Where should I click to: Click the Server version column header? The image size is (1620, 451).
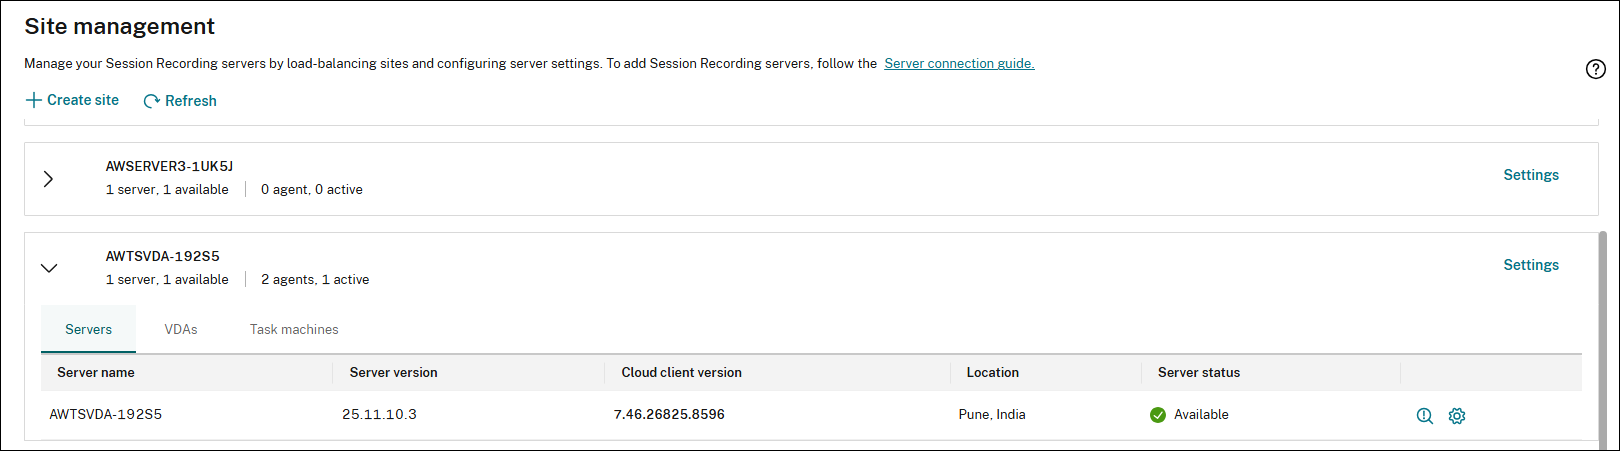(393, 372)
